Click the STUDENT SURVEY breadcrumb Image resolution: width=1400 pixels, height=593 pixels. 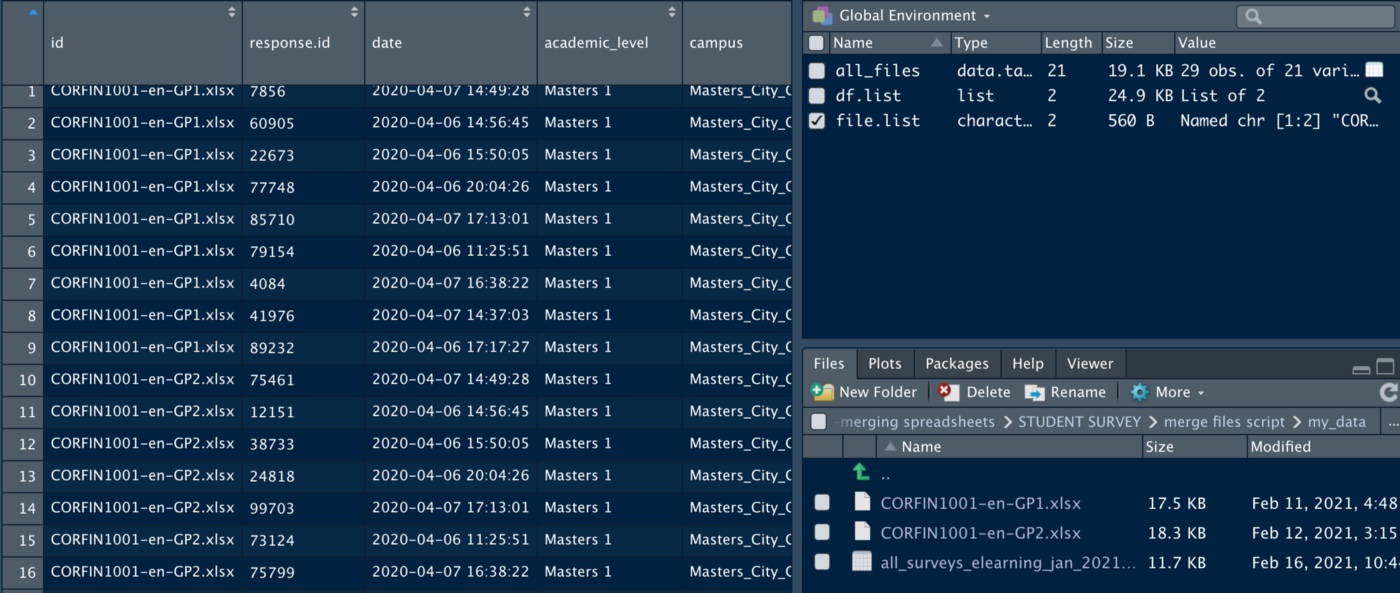(1079, 422)
